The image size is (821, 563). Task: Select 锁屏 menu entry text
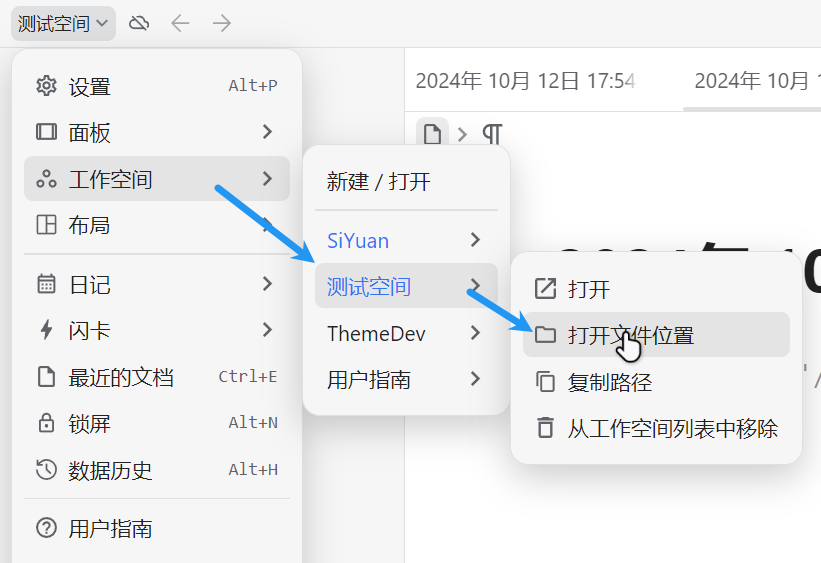pos(90,423)
